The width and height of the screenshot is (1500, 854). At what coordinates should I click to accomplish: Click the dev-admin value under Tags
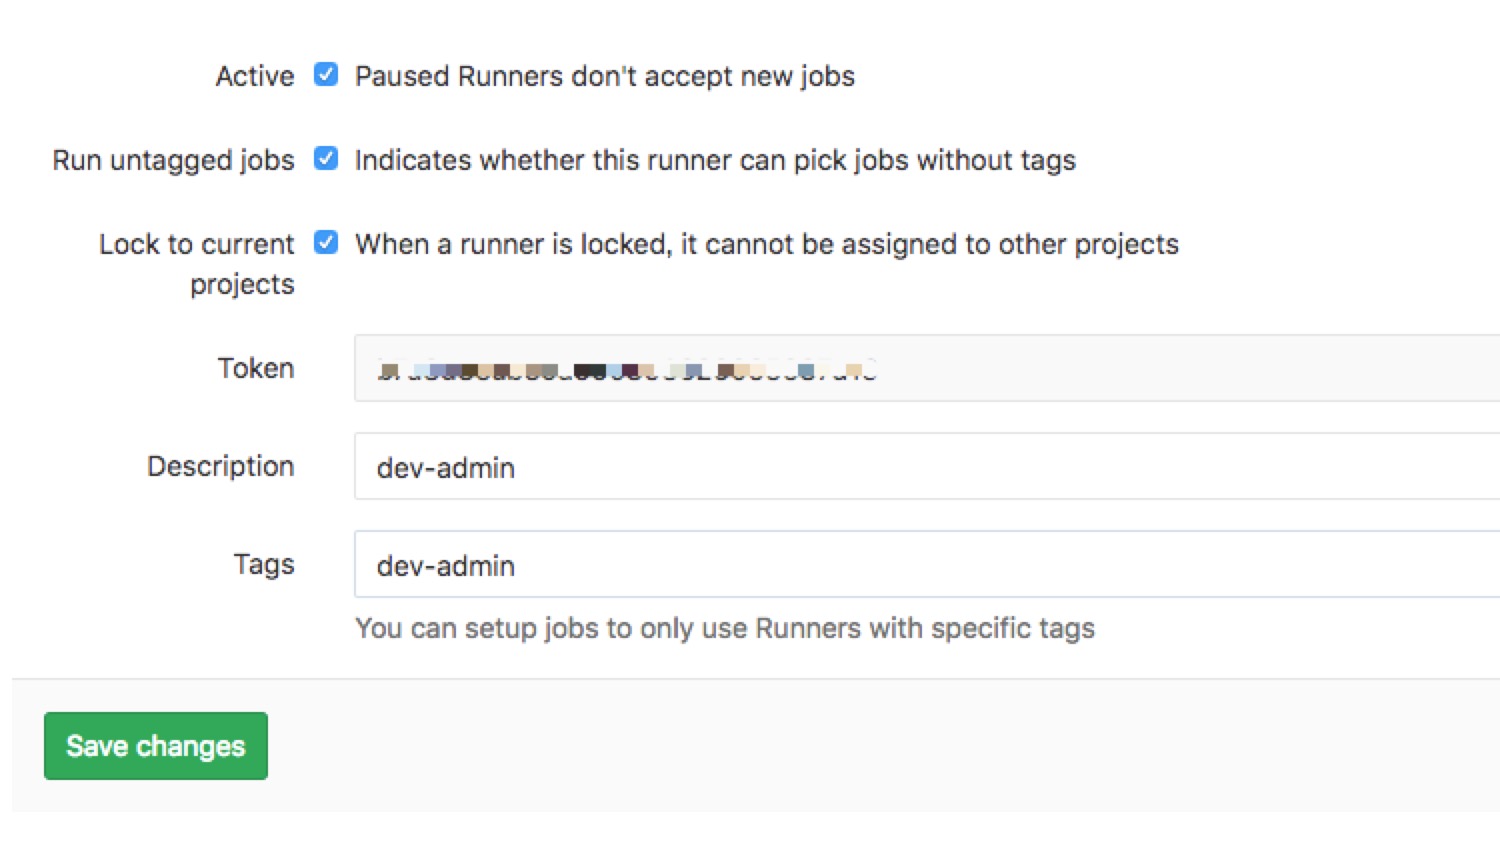point(445,565)
